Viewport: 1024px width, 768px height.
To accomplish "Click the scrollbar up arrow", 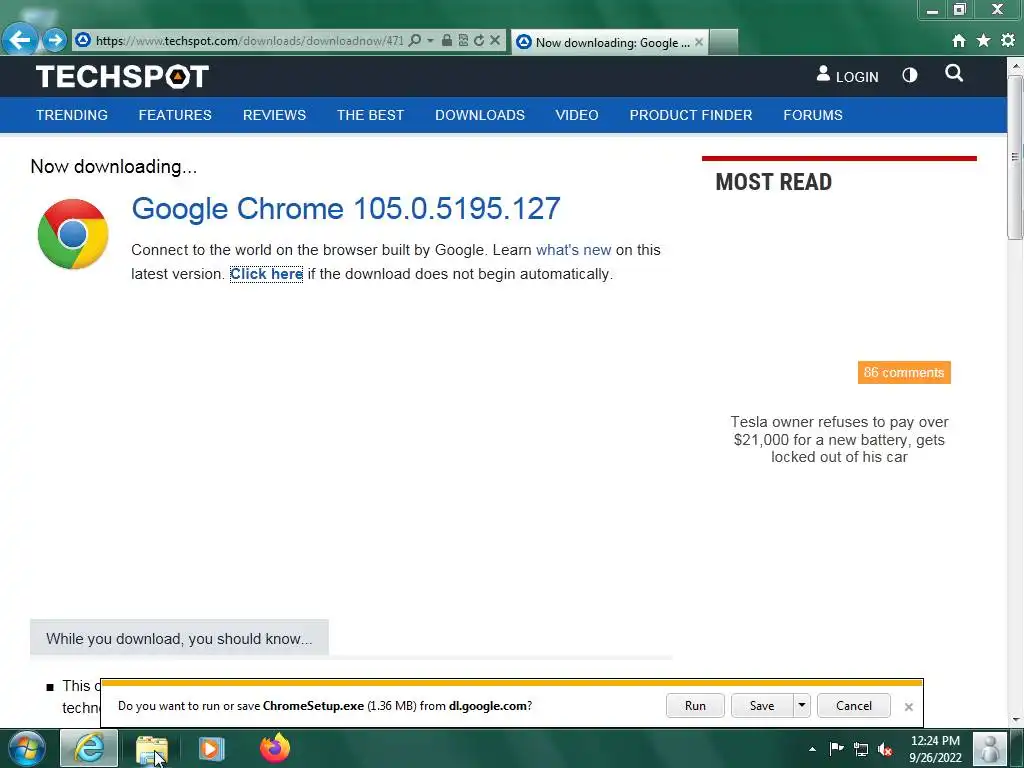I will point(1016,65).
